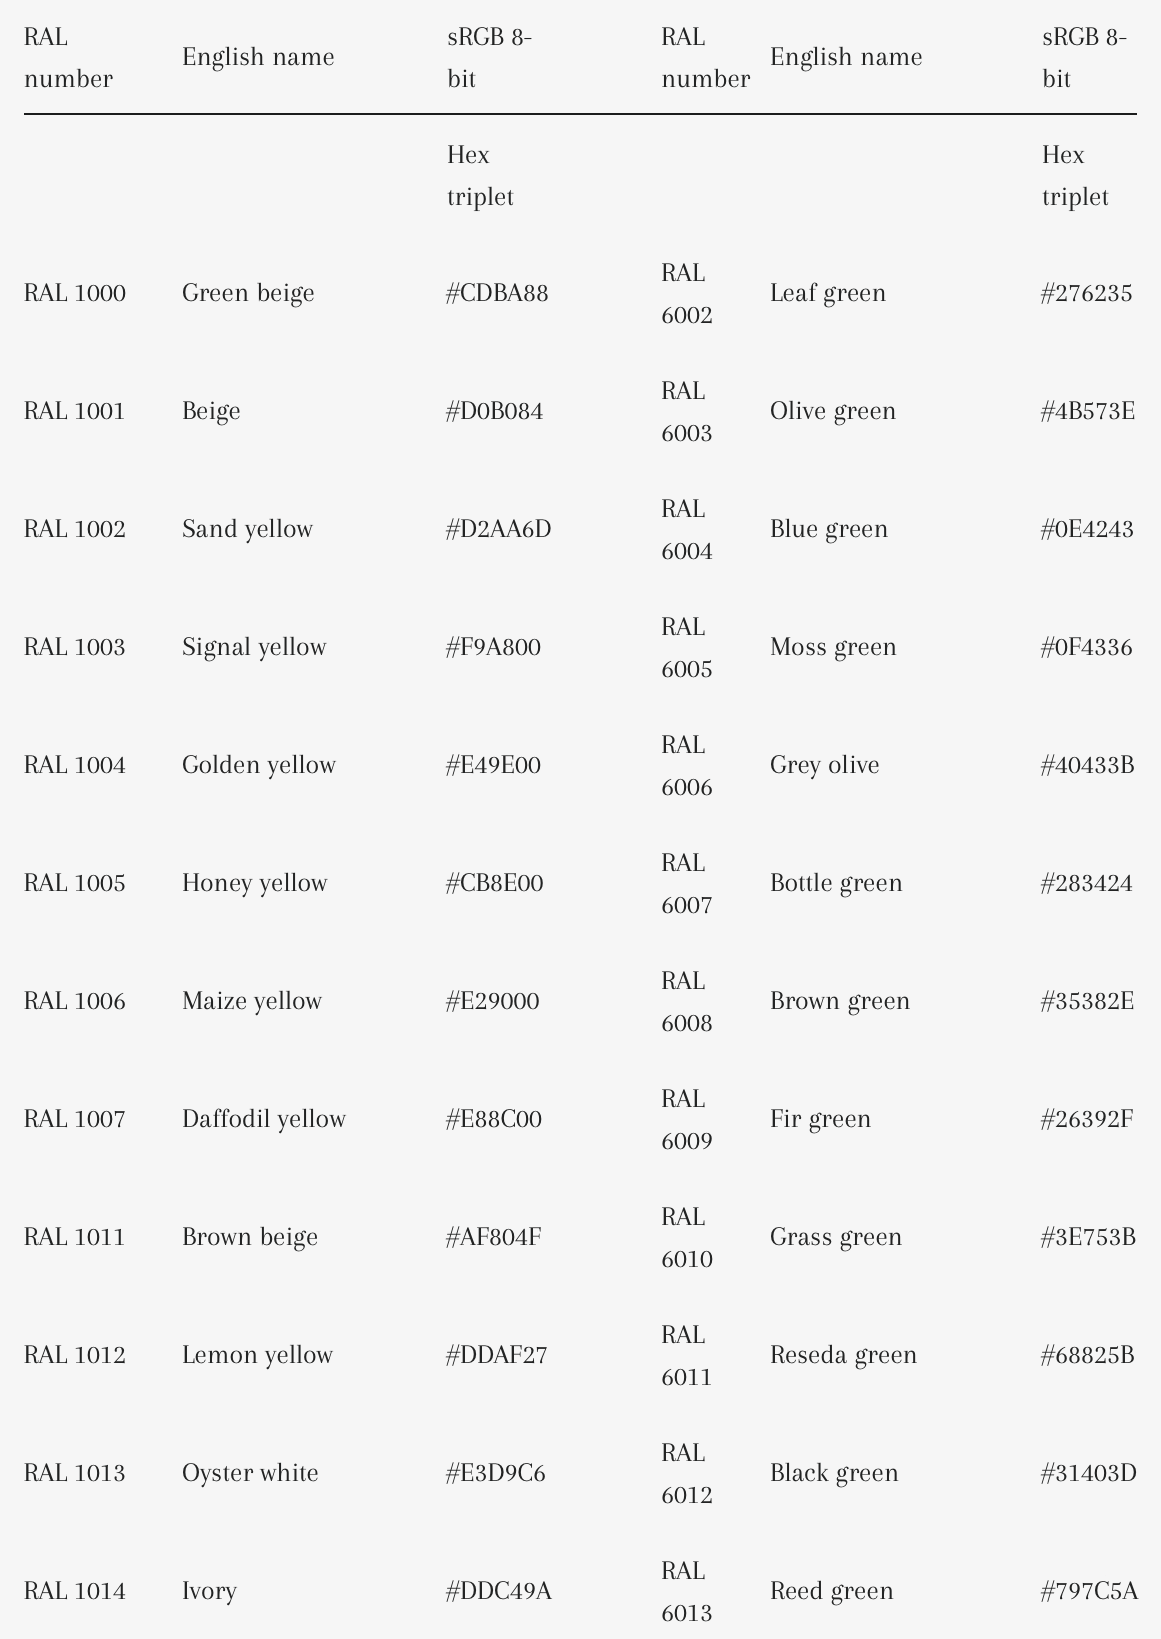This screenshot has width=1161, height=1639.
Task: Select the RAL 6004 number cell
Action: point(687,530)
